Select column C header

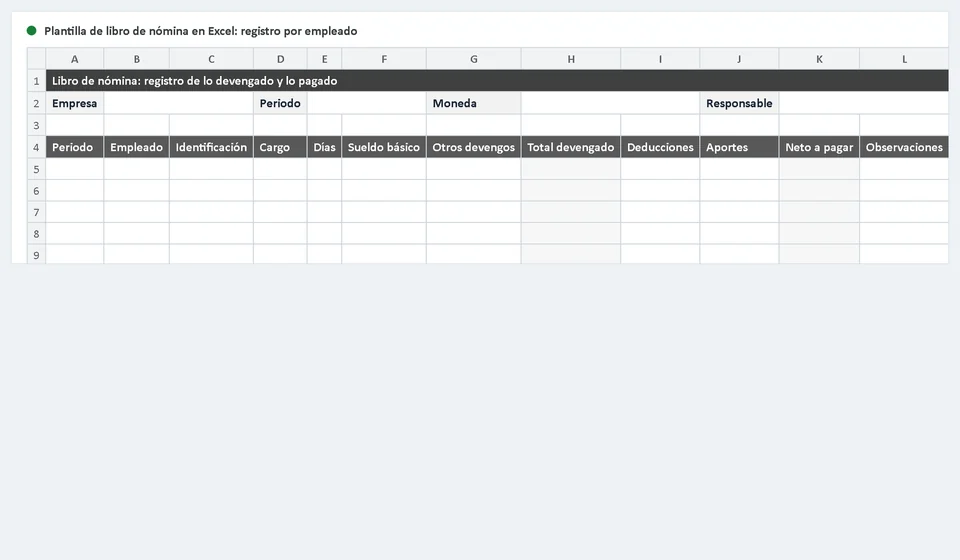(211, 59)
